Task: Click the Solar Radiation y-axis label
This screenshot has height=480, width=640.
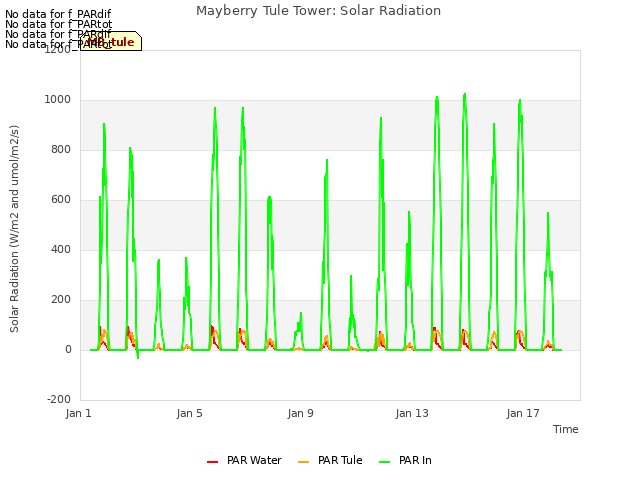Action: point(14,229)
